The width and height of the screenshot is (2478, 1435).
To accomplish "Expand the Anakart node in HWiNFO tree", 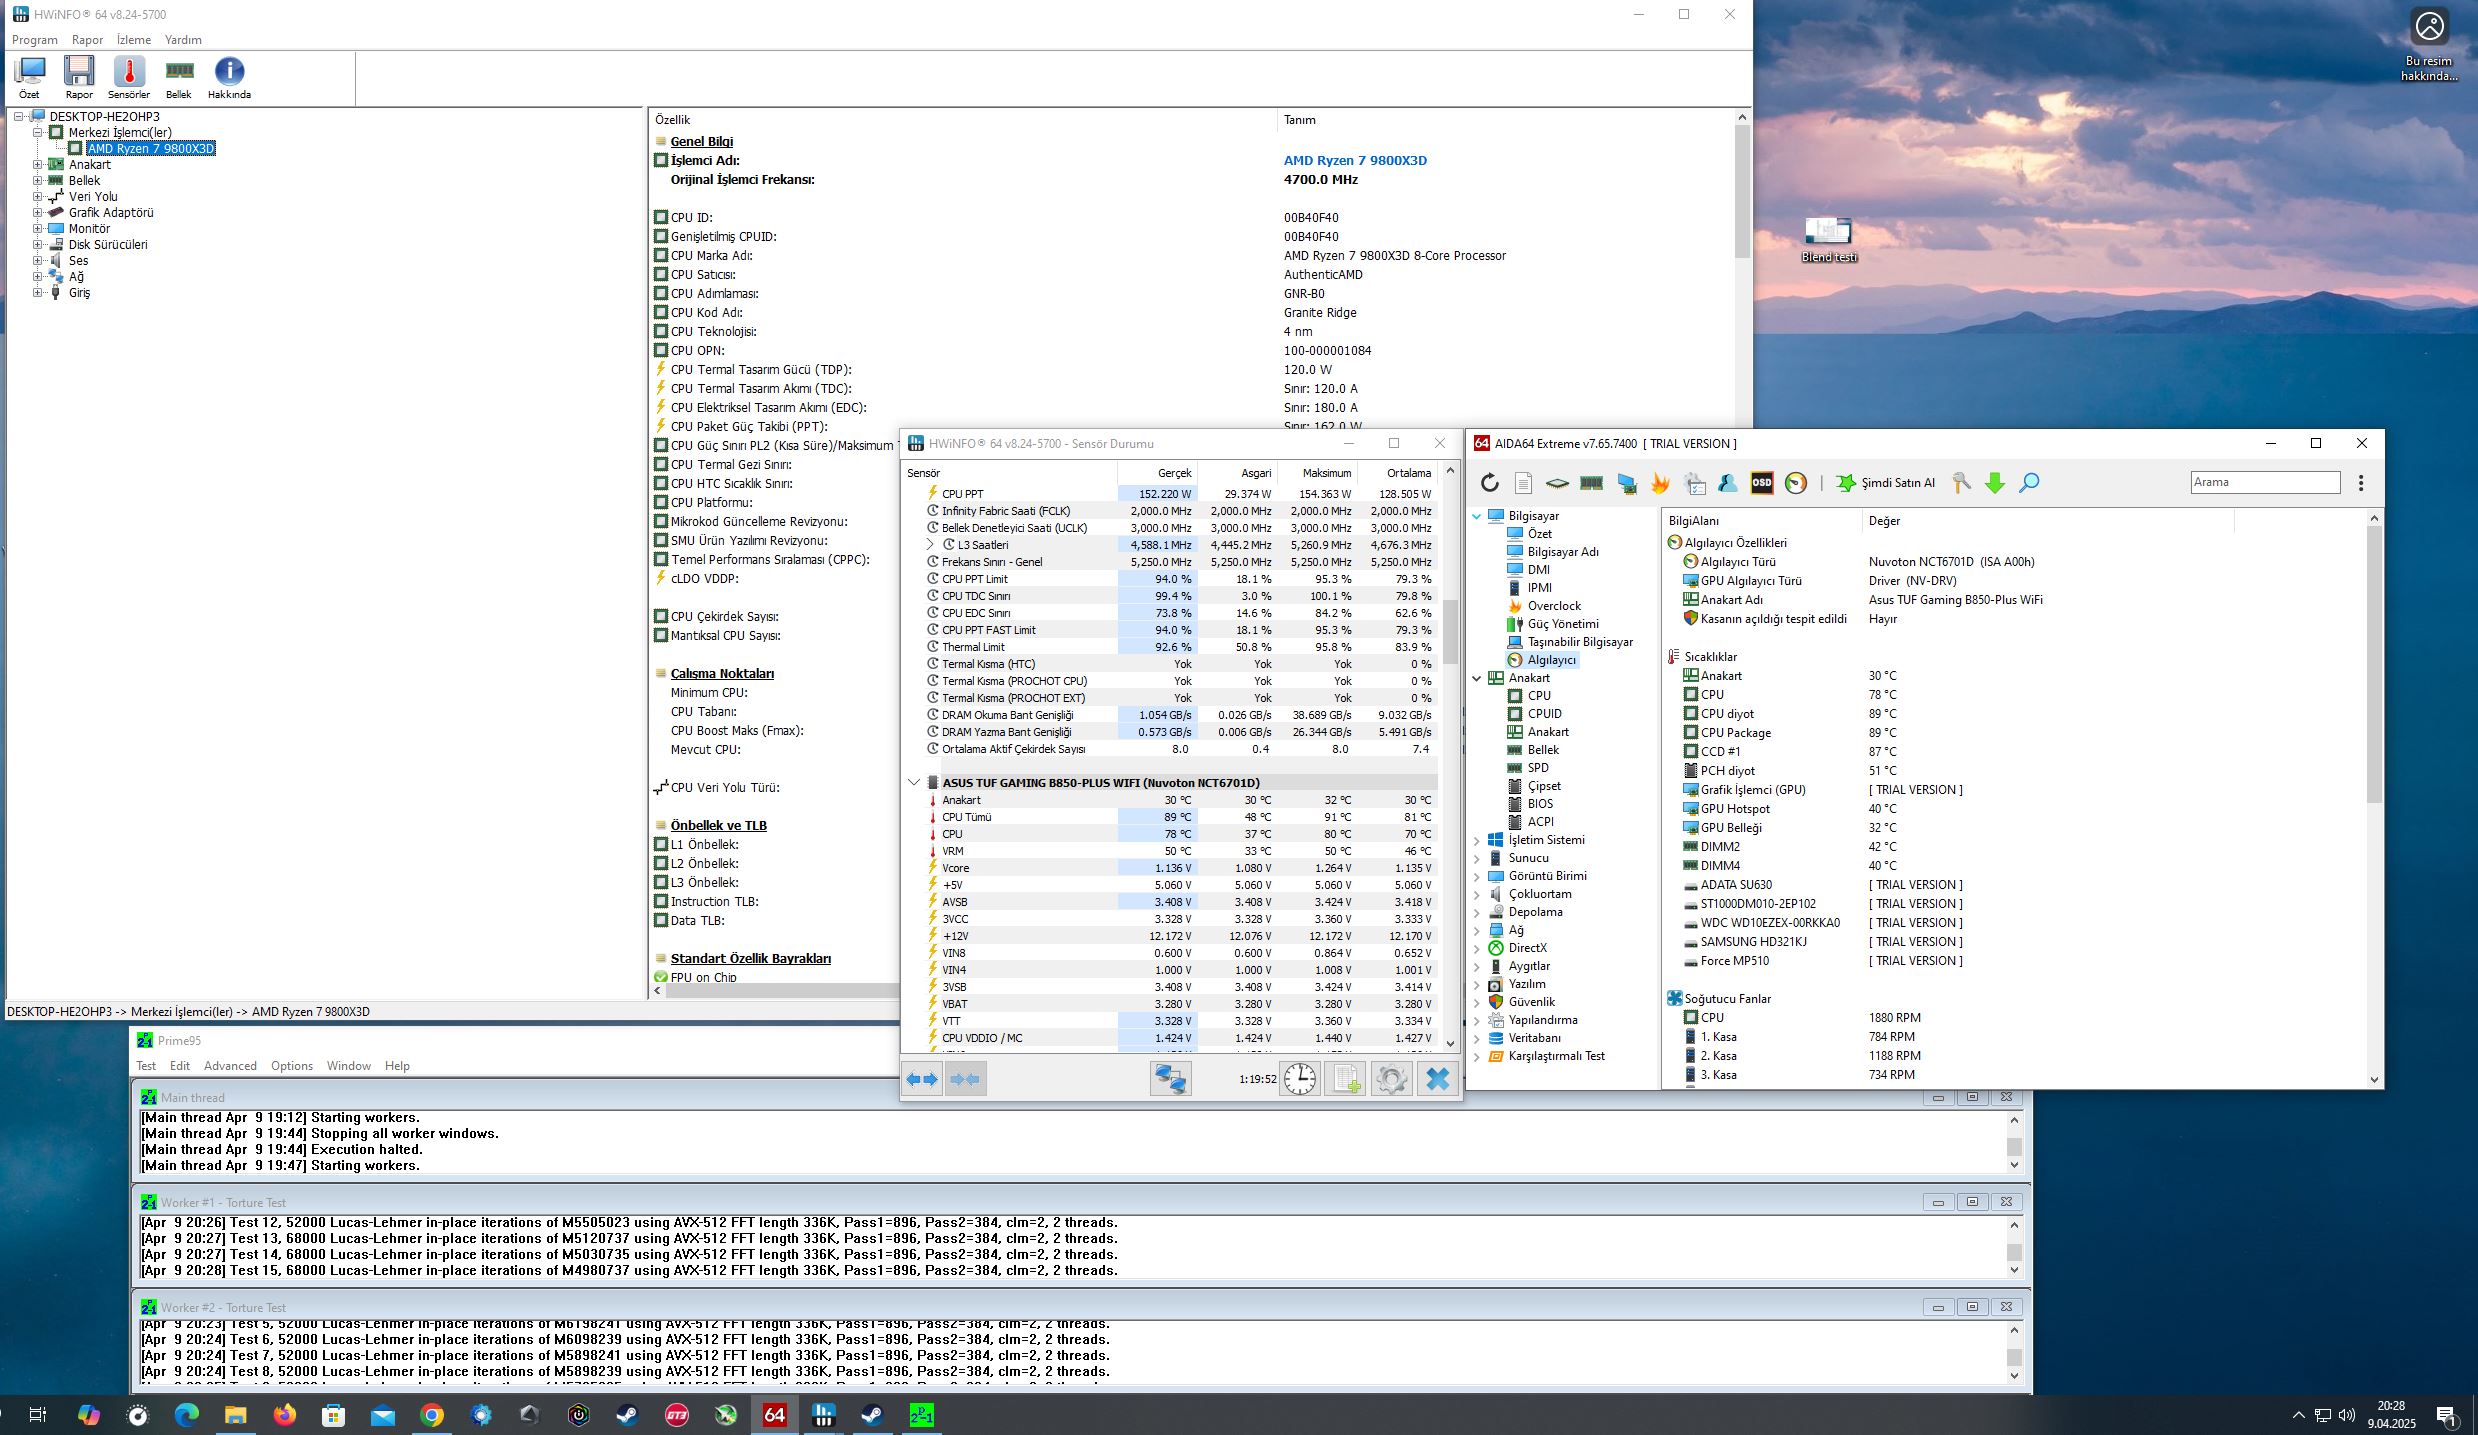I will coord(37,165).
